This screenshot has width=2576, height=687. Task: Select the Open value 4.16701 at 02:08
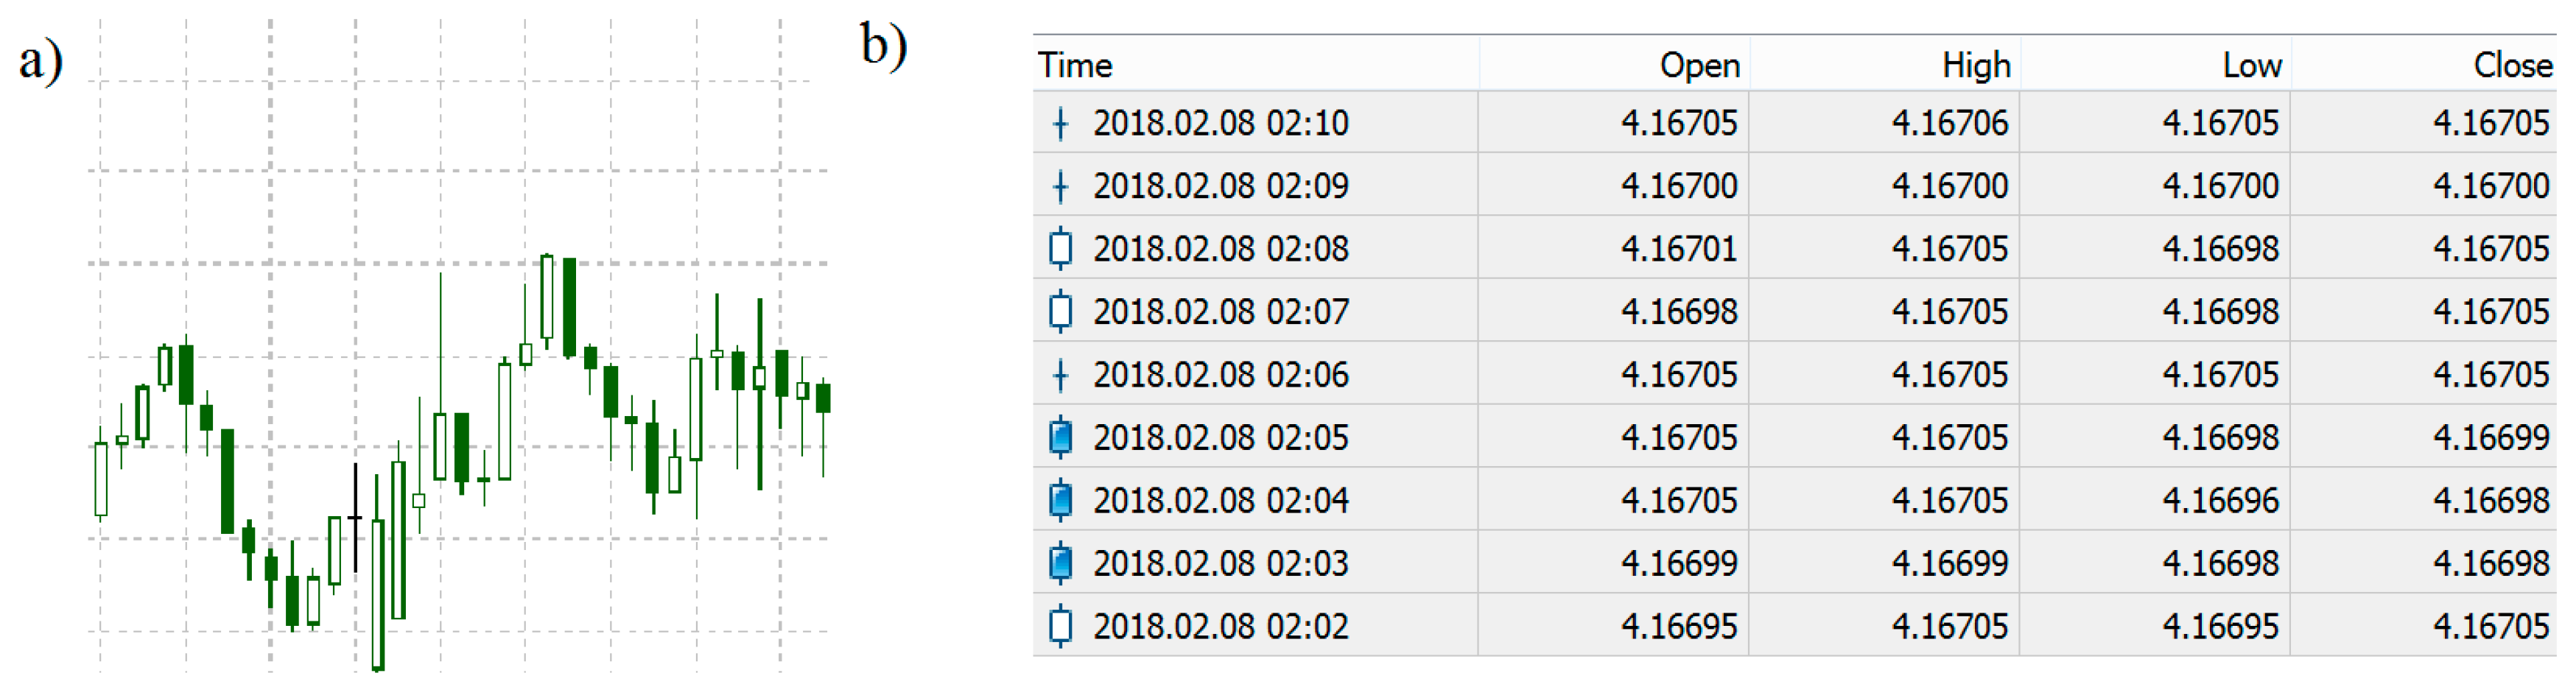(1679, 249)
